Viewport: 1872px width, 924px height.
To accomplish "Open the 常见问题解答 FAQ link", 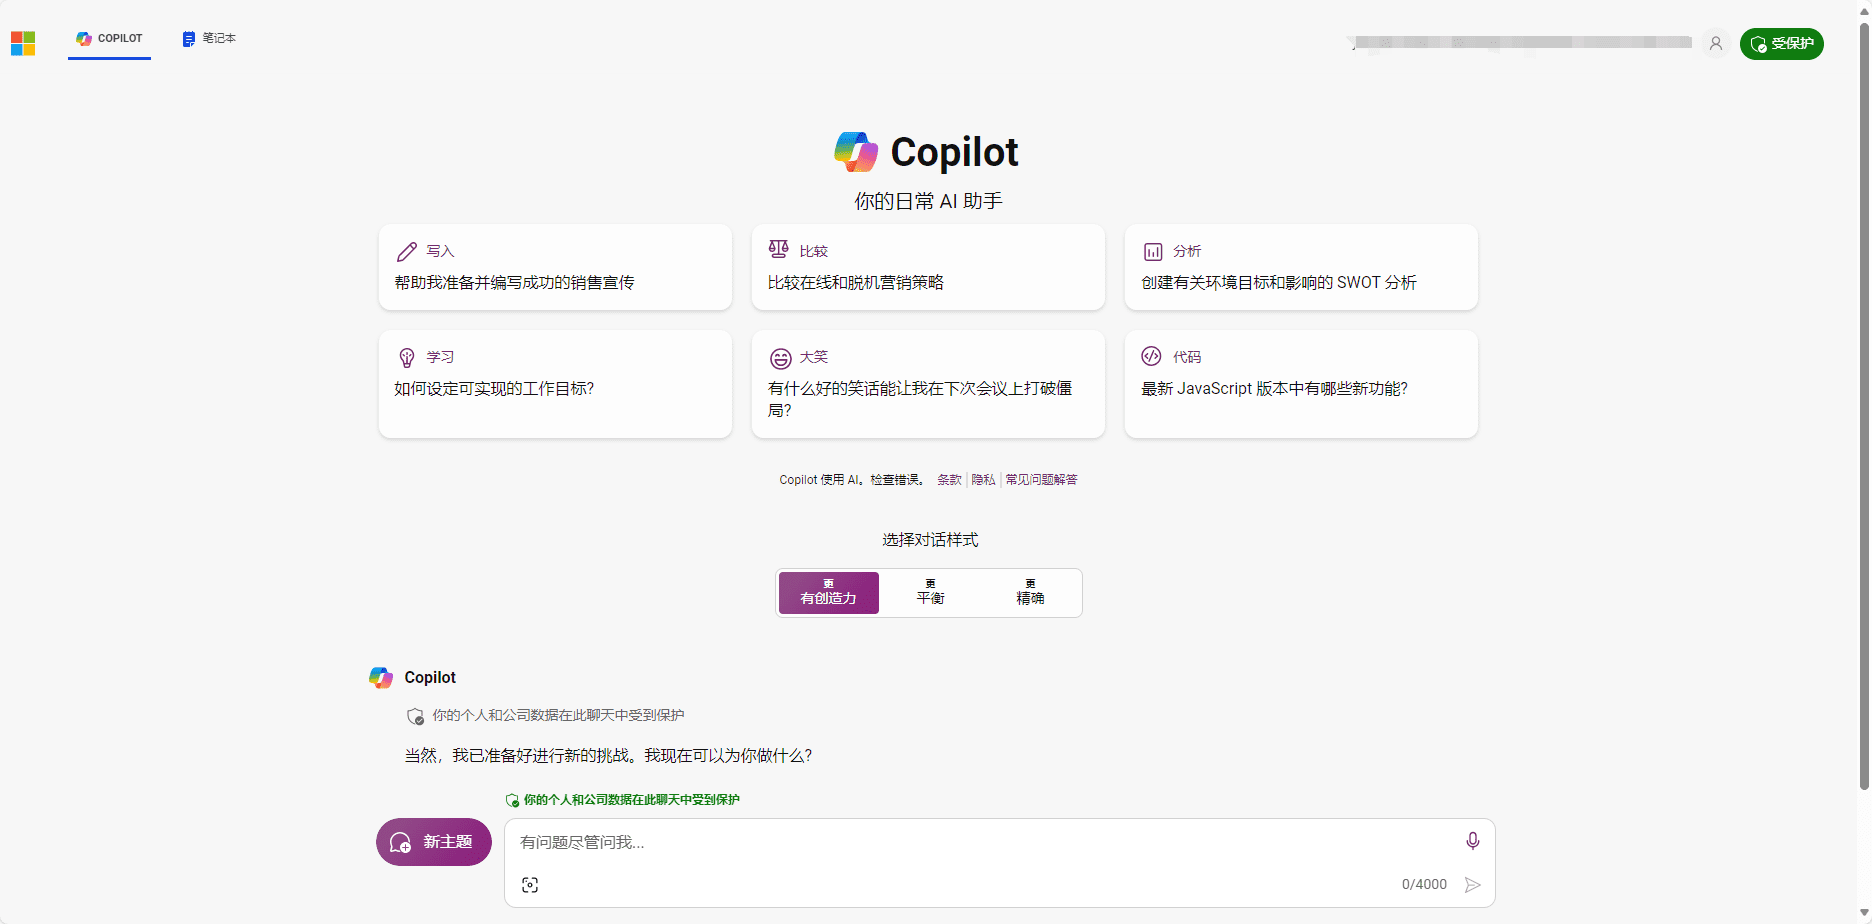I will click(1041, 480).
